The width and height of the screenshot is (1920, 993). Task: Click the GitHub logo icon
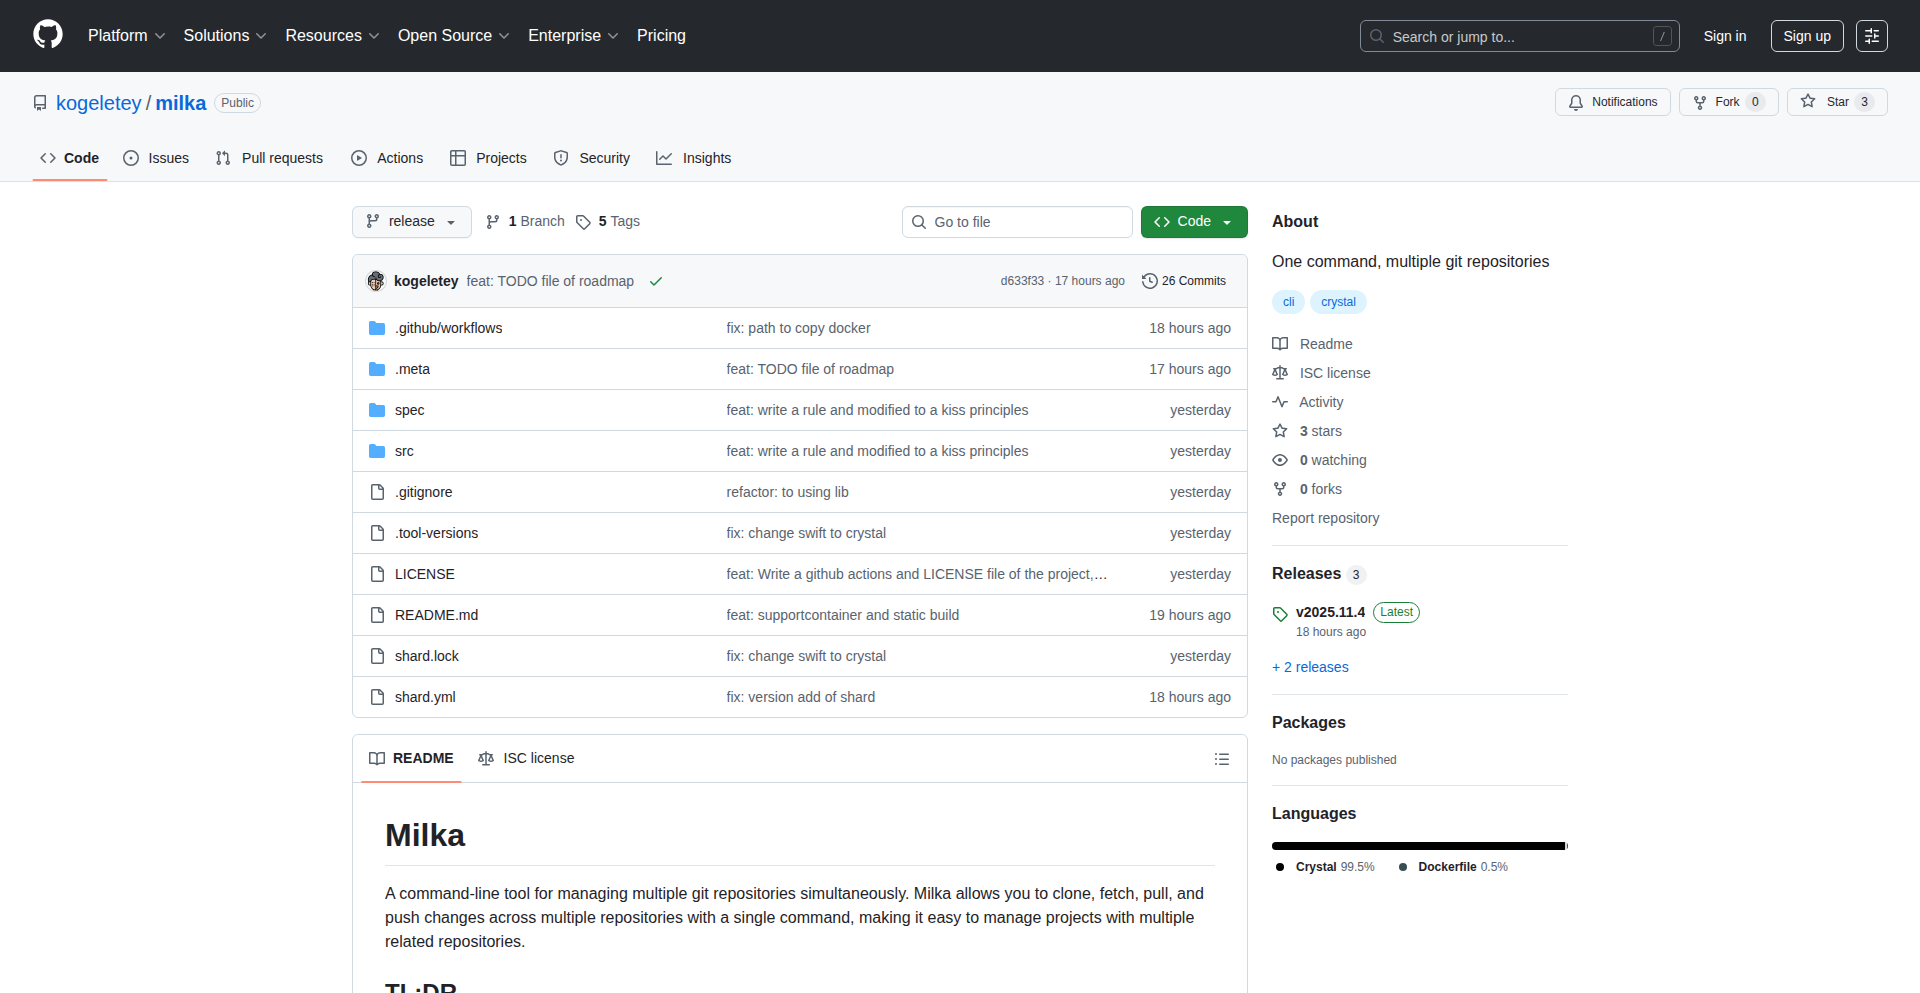tap(48, 35)
